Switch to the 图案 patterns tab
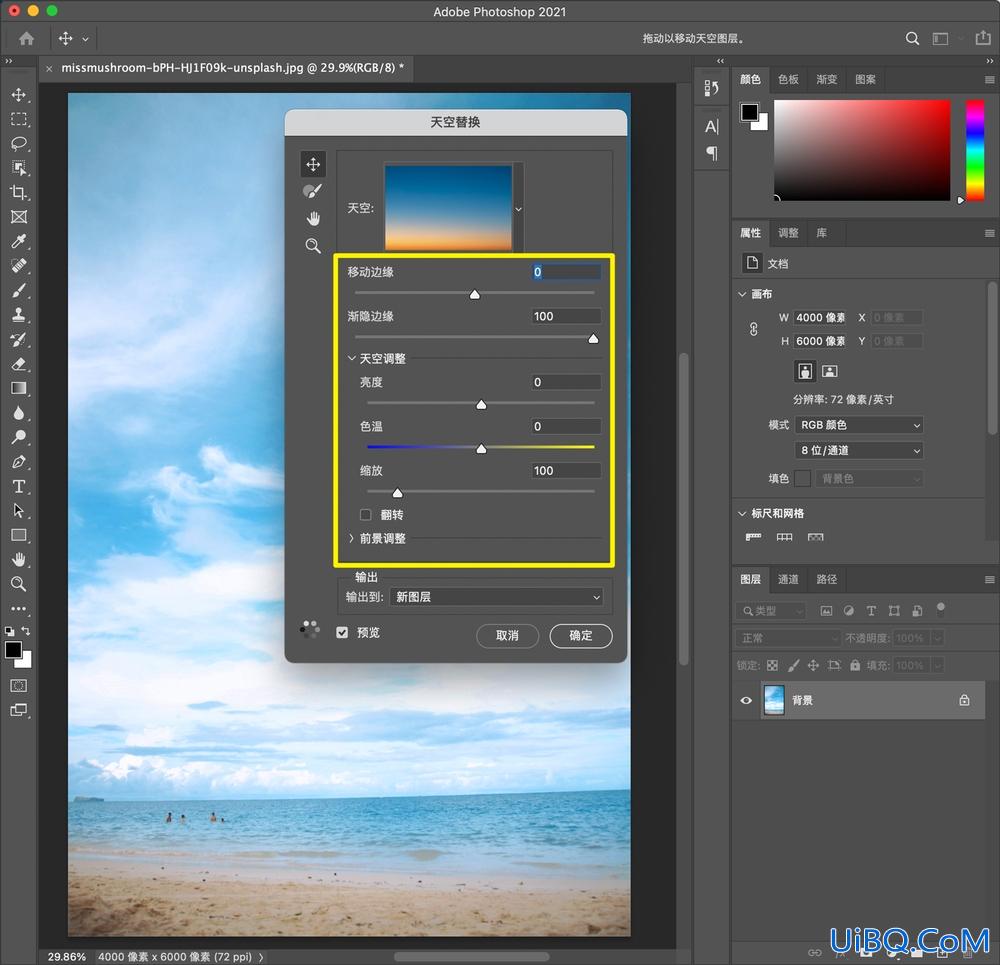1000x965 pixels. point(865,79)
